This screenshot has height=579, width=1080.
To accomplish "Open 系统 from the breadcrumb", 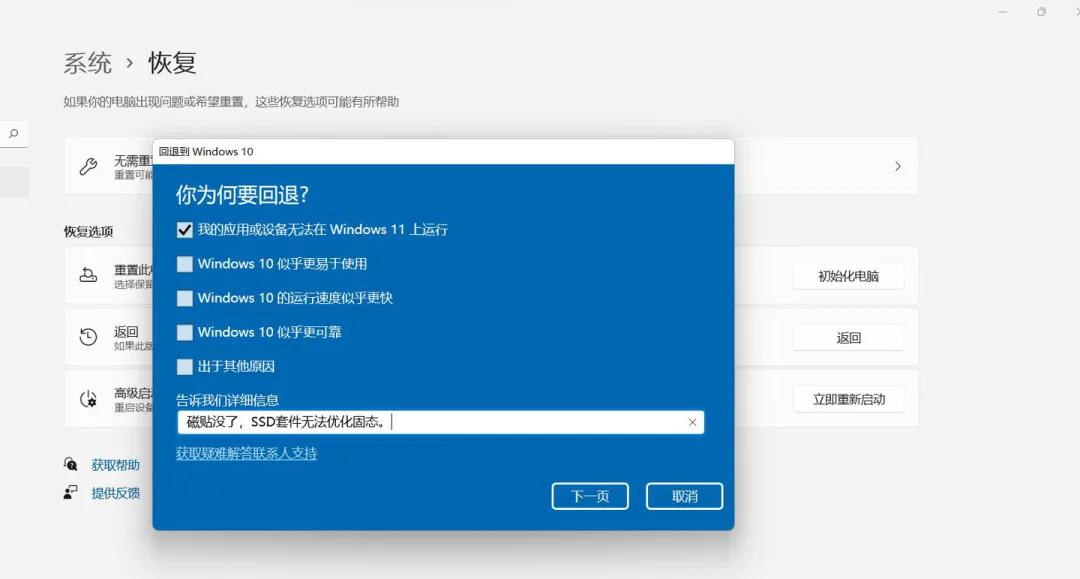I will click(88, 62).
